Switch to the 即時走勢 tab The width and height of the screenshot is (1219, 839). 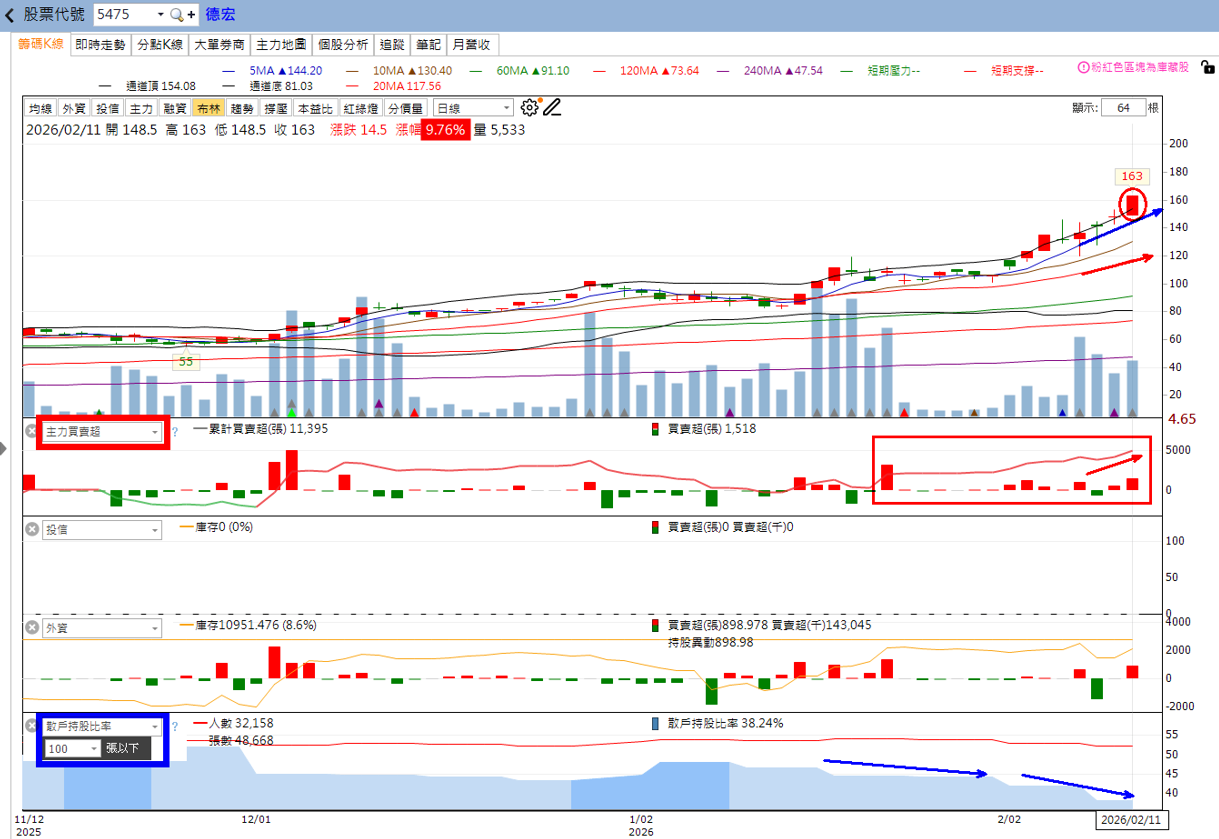pos(100,45)
